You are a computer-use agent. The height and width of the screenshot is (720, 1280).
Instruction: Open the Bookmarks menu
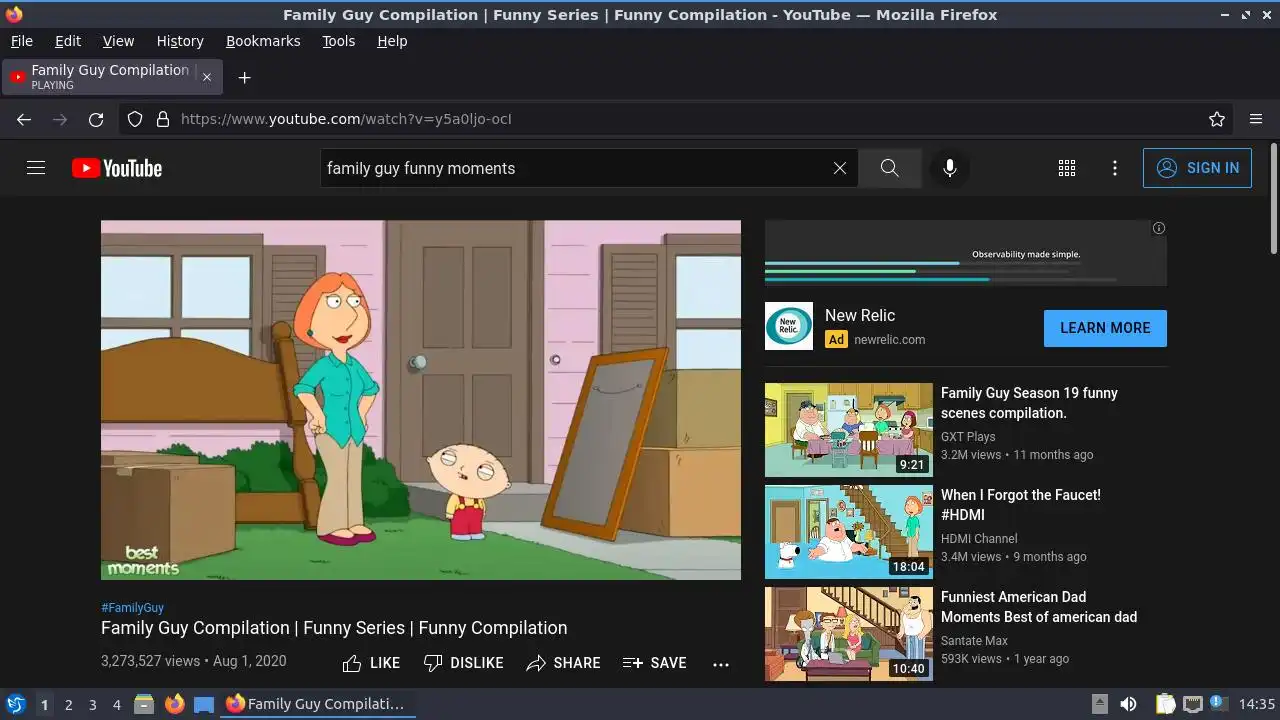click(x=263, y=41)
